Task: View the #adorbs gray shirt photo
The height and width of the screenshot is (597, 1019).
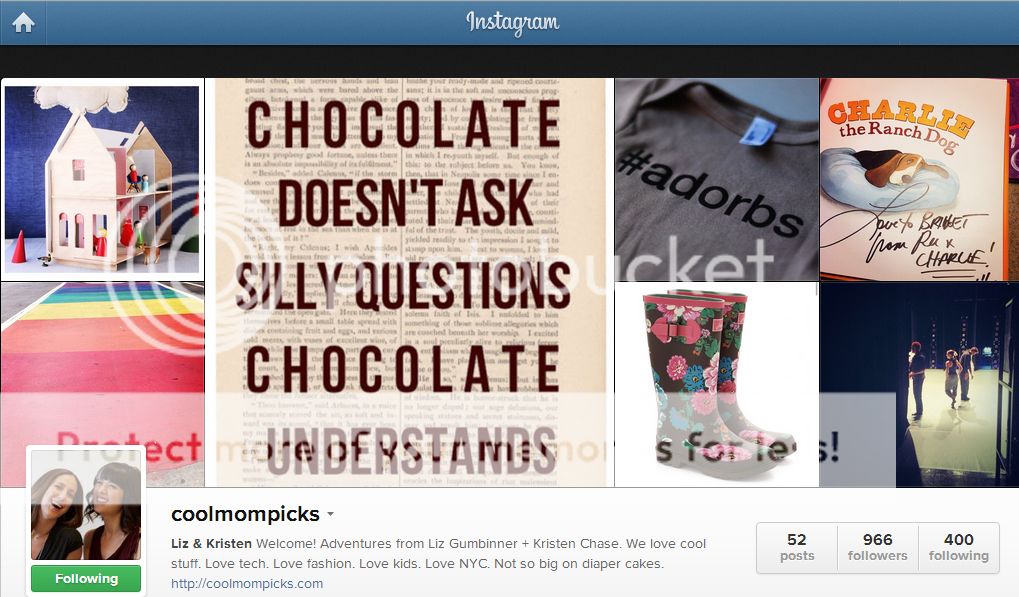Action: tap(716, 179)
